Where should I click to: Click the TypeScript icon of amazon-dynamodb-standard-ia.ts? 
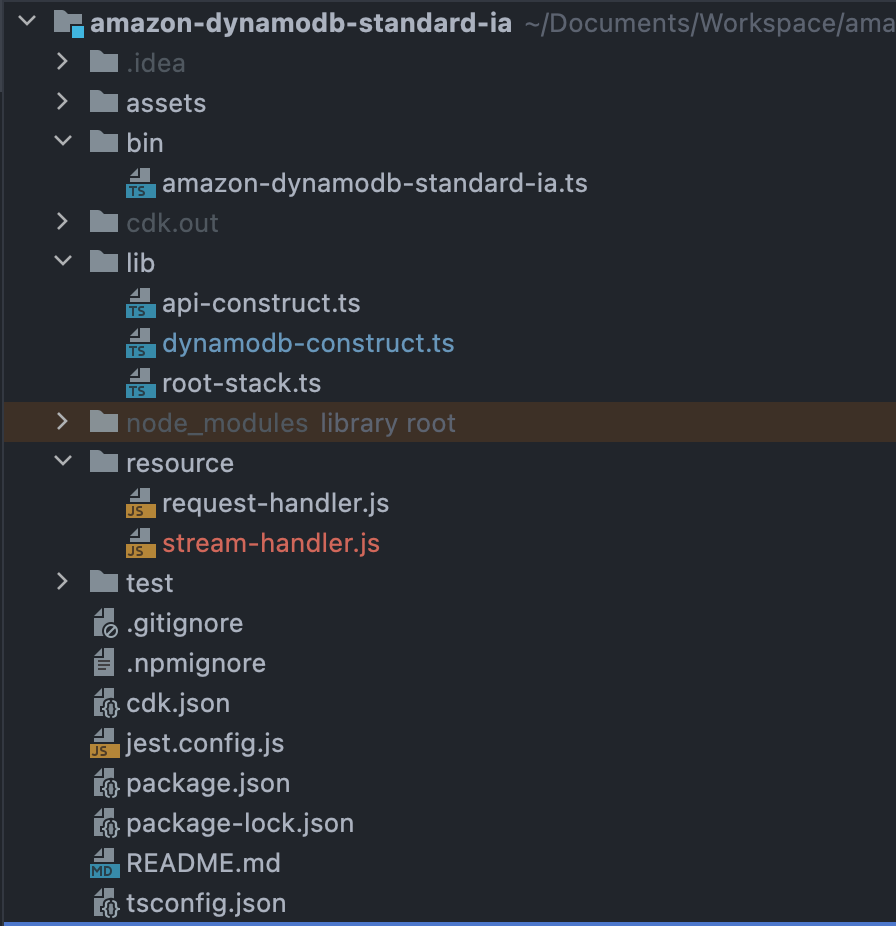coord(141,183)
